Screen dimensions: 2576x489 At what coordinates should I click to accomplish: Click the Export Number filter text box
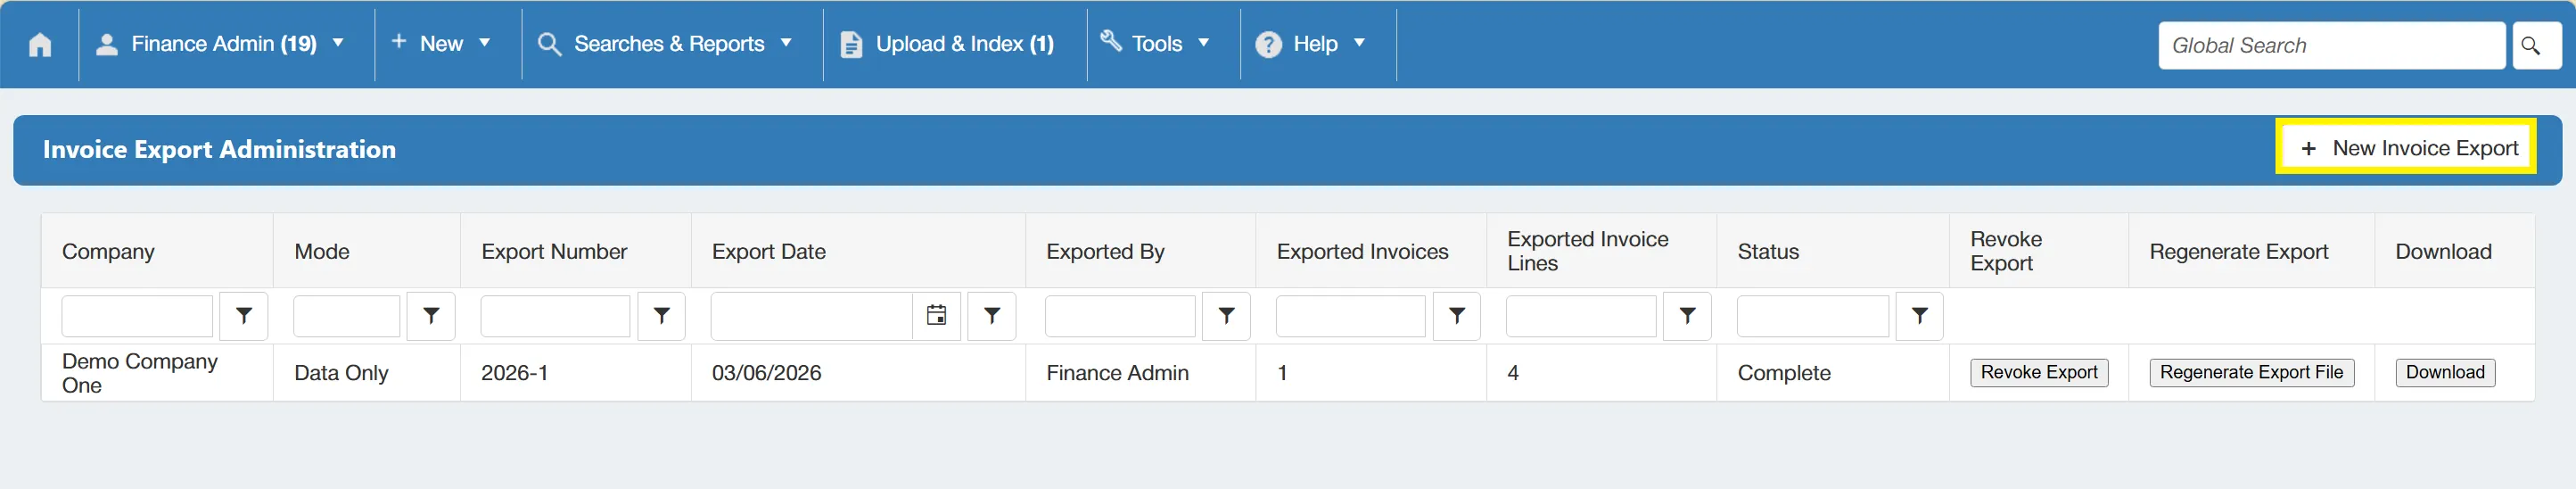[555, 316]
